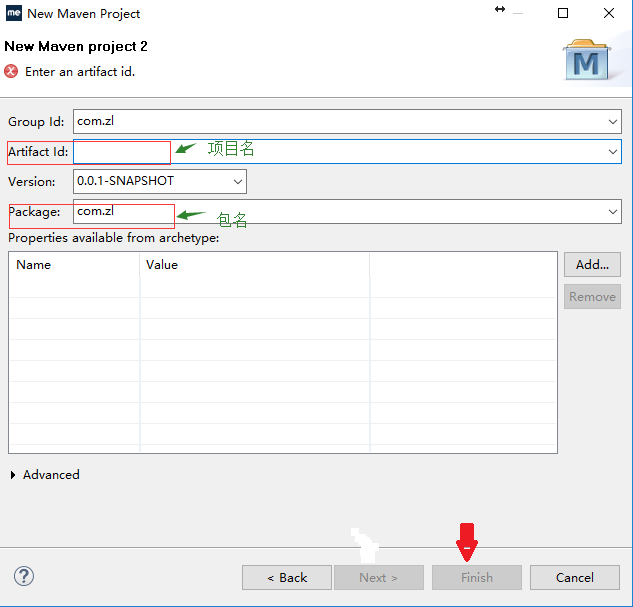Click the 'New Maven project 2' heading
Screen dimensions: 633x607
[76, 46]
